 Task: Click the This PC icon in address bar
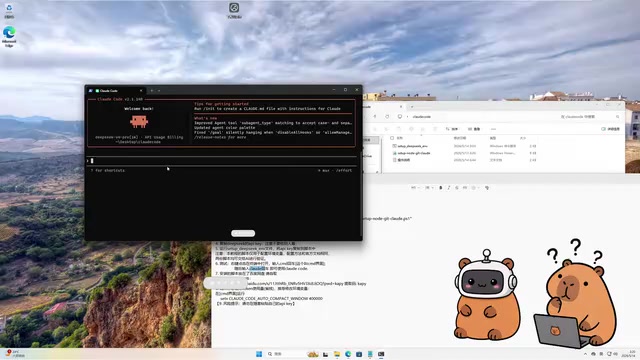(400, 117)
